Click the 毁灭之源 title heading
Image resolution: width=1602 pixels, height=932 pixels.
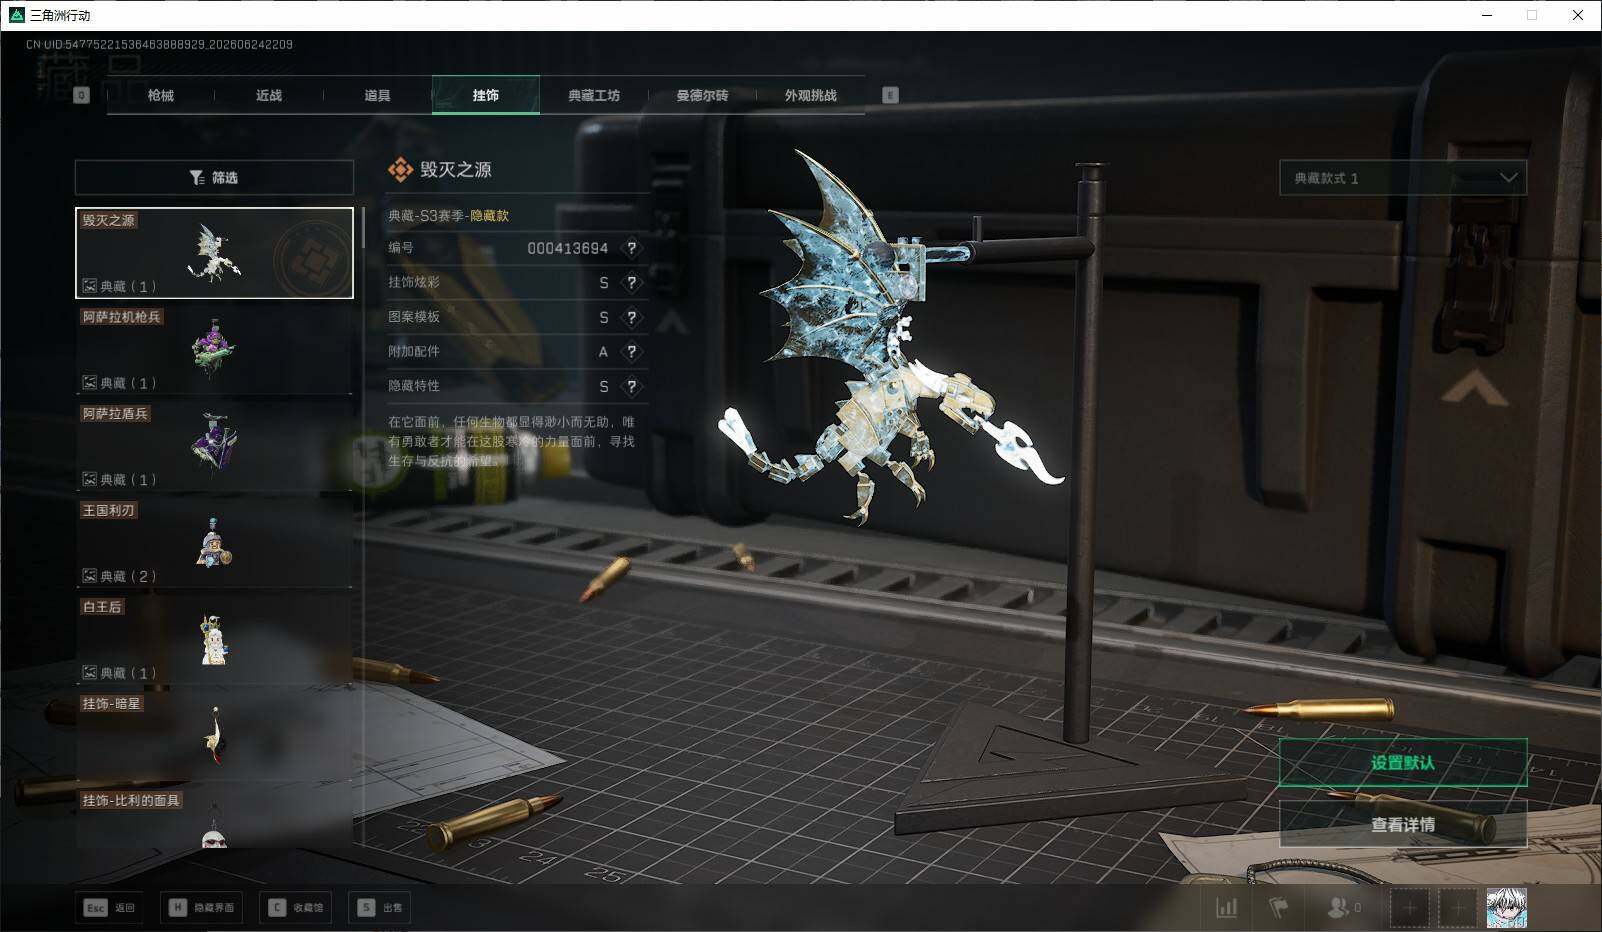pos(455,170)
